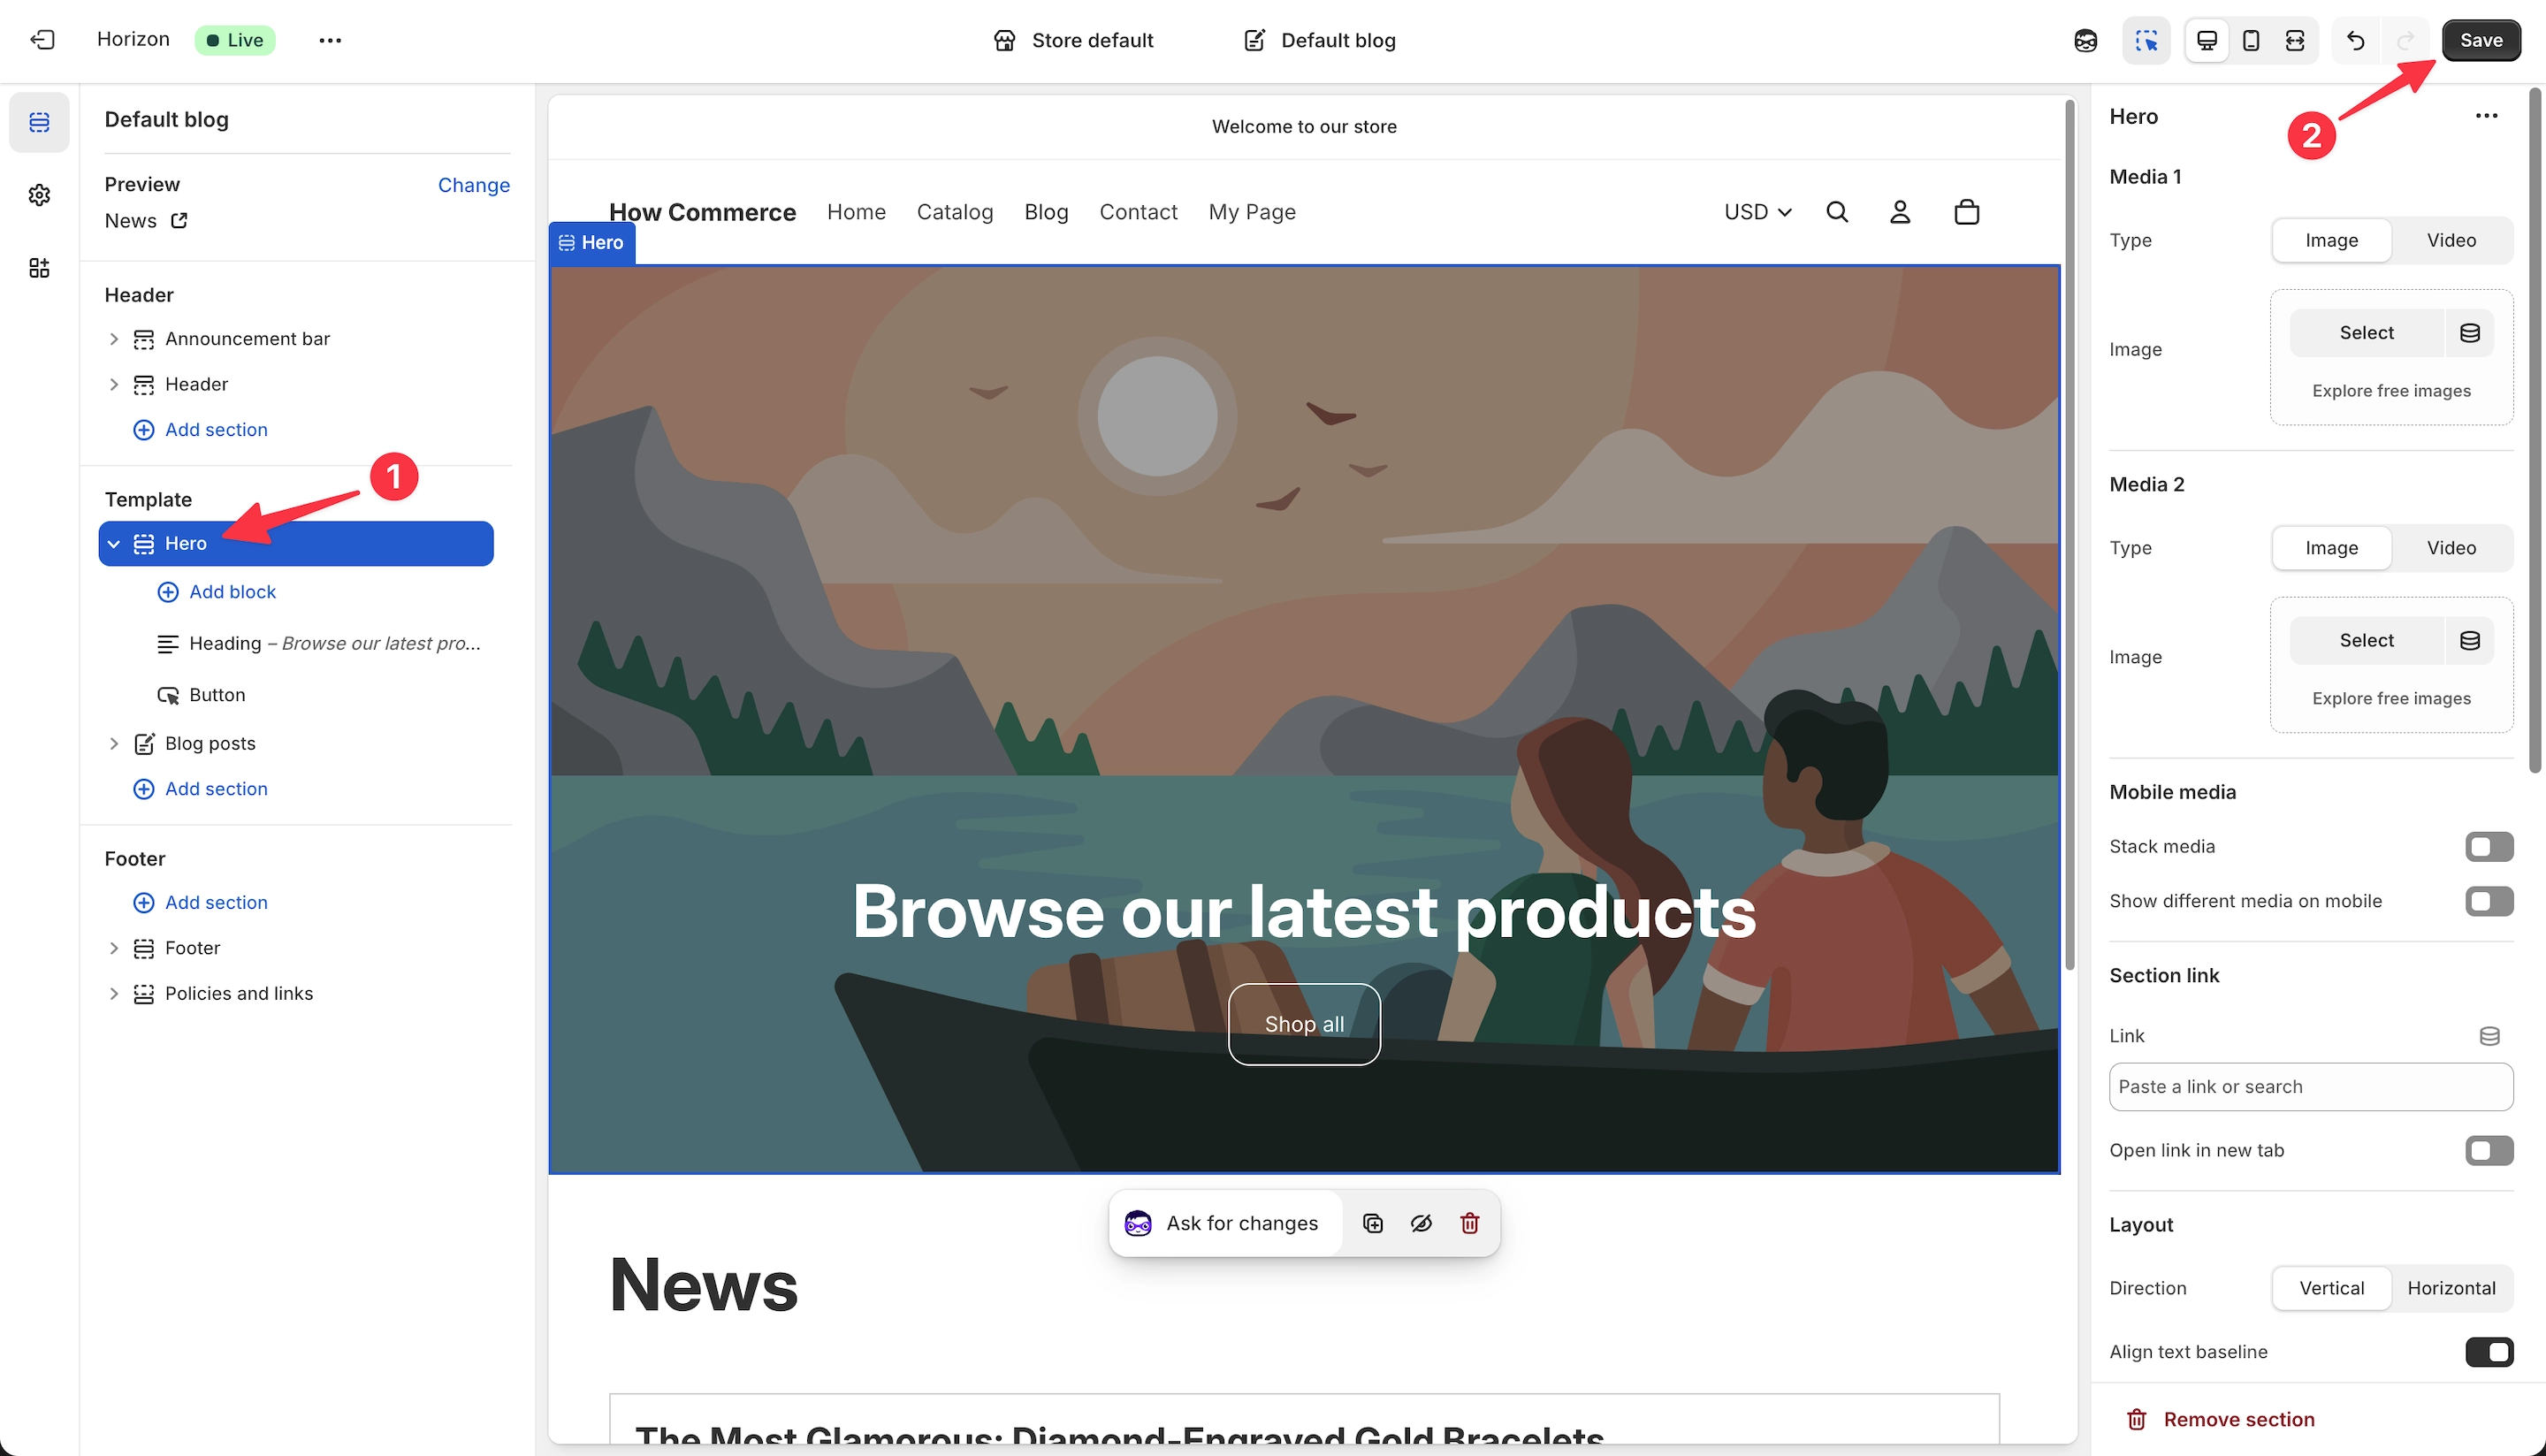
Task: Select Image type for Media 1
Action: point(2331,241)
